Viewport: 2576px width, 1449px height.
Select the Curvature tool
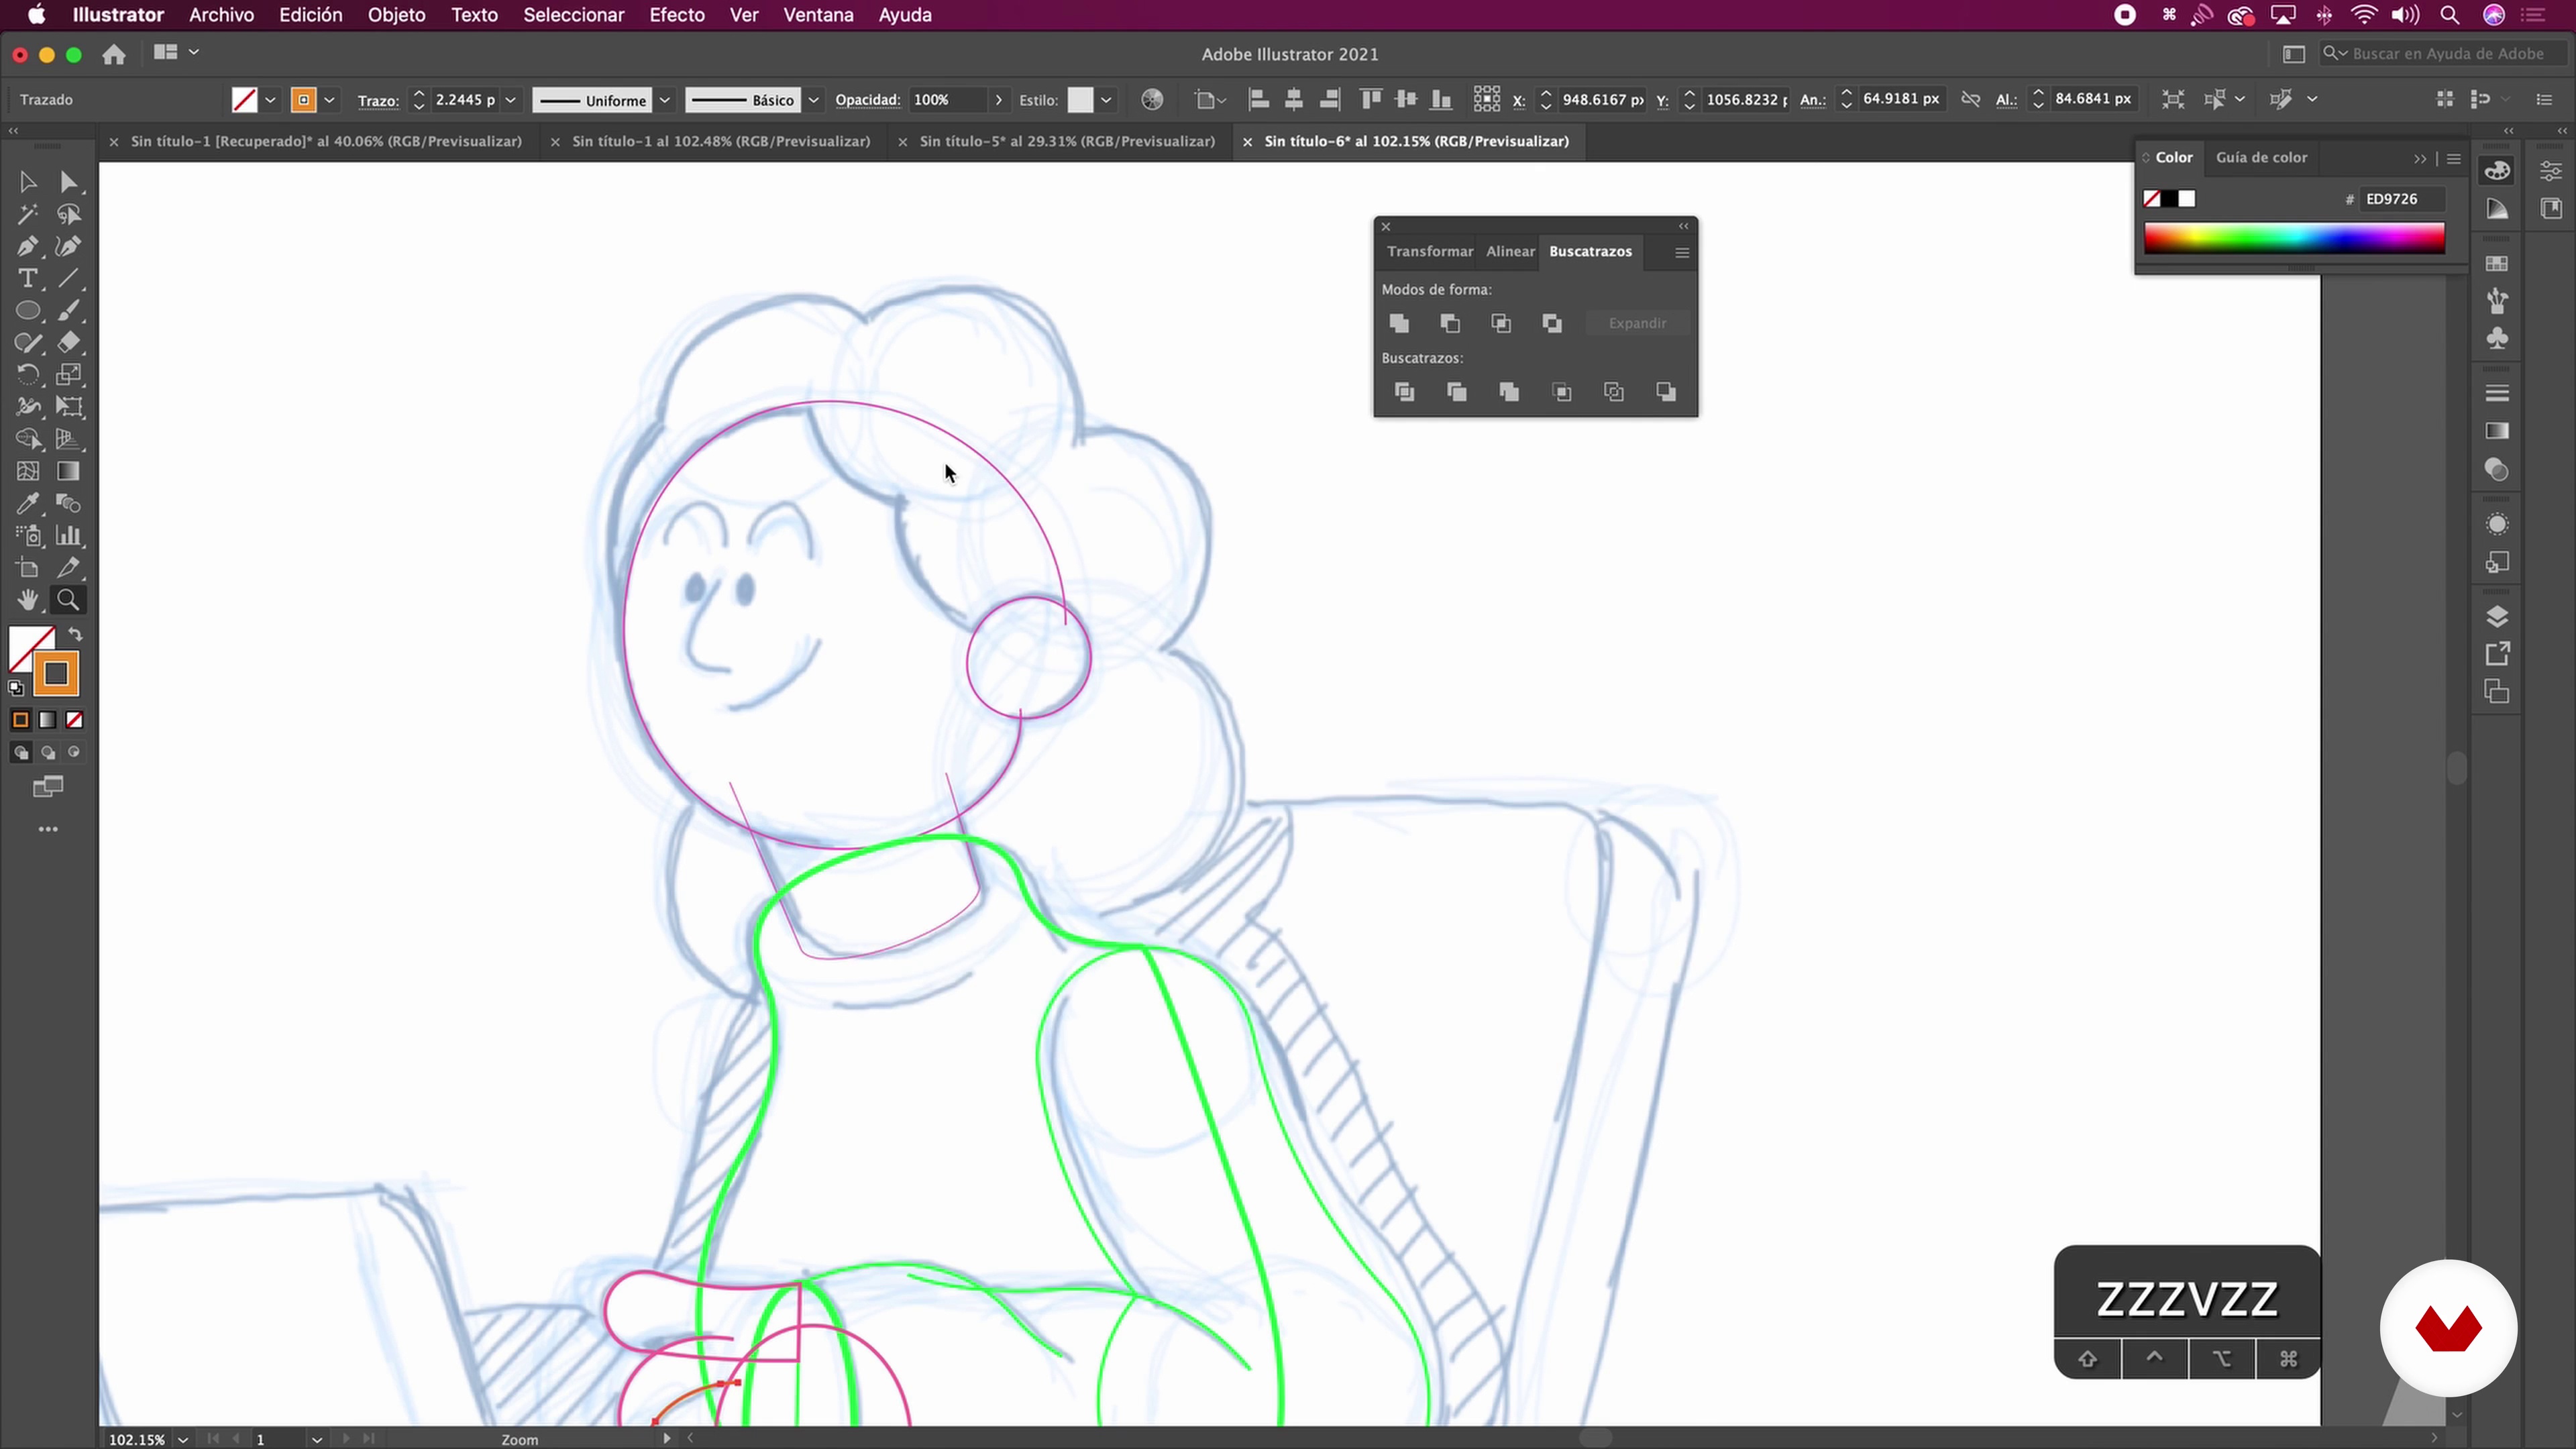point(68,246)
